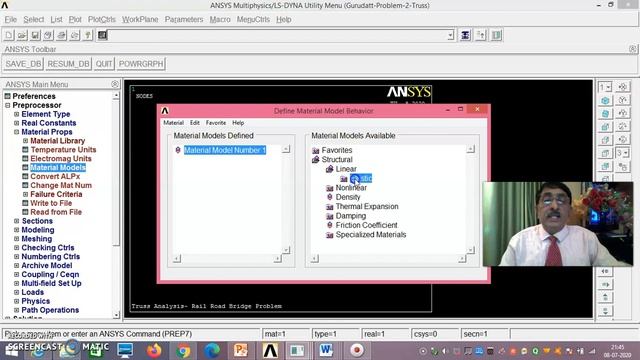Click the command prompt icon beside input

point(102,35)
